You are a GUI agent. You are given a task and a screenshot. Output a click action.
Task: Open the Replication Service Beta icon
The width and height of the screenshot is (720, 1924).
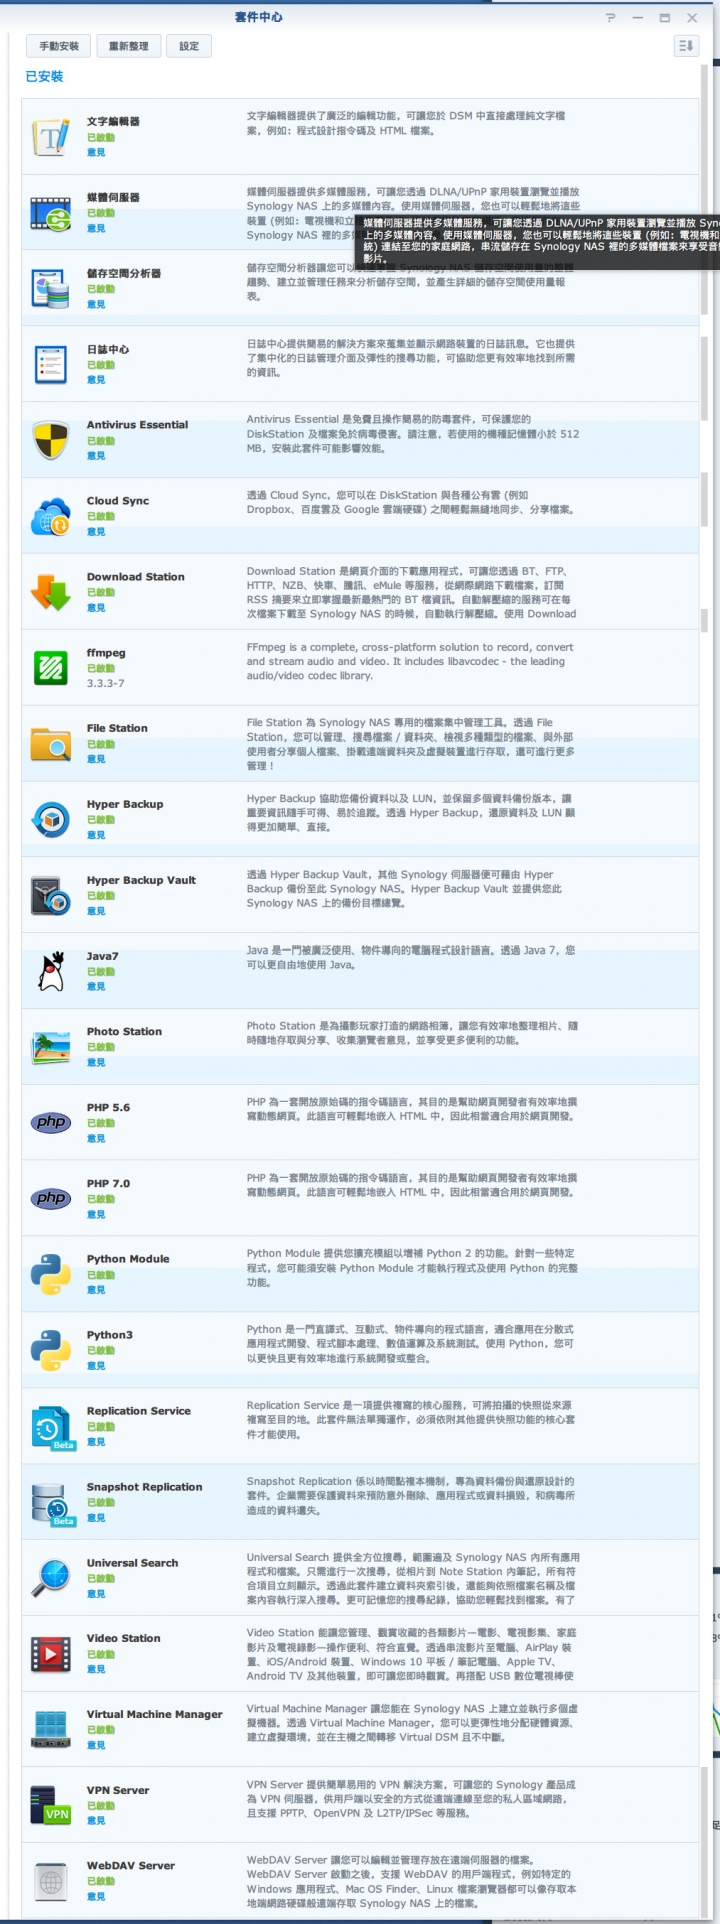(52, 1428)
